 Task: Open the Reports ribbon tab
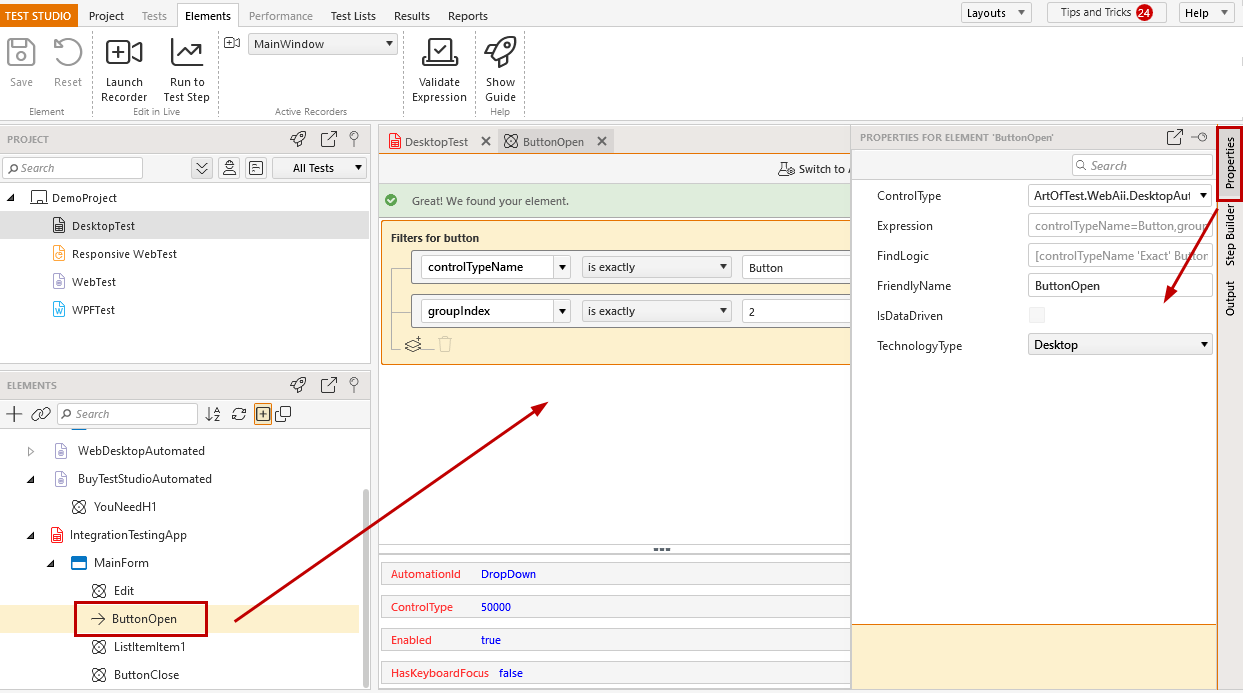[x=468, y=15]
